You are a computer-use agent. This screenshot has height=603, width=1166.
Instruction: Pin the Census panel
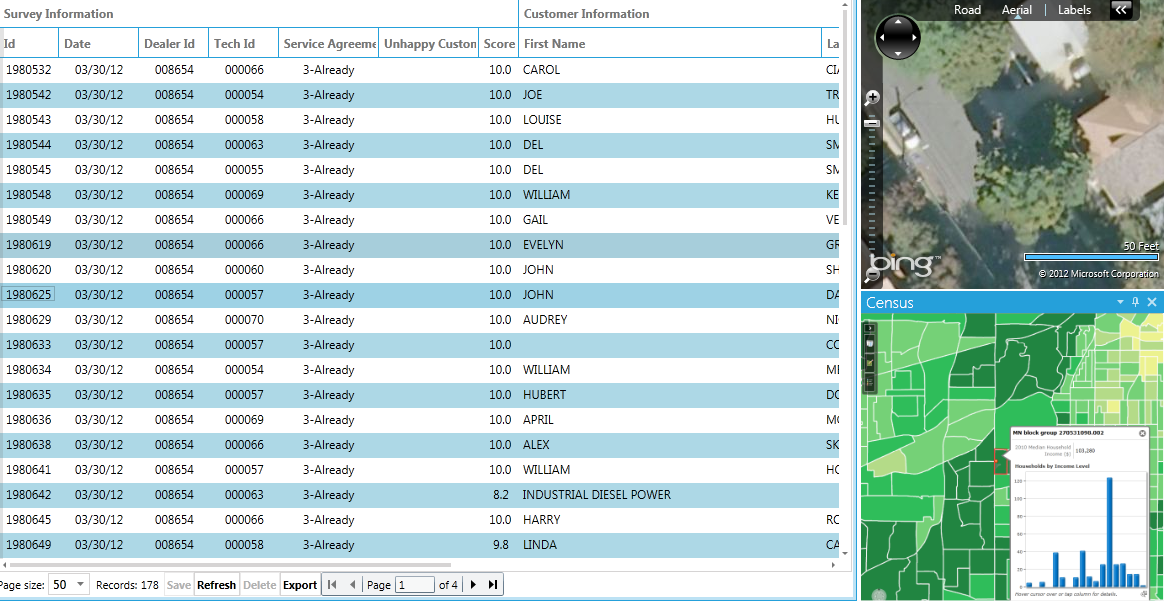(x=1136, y=302)
